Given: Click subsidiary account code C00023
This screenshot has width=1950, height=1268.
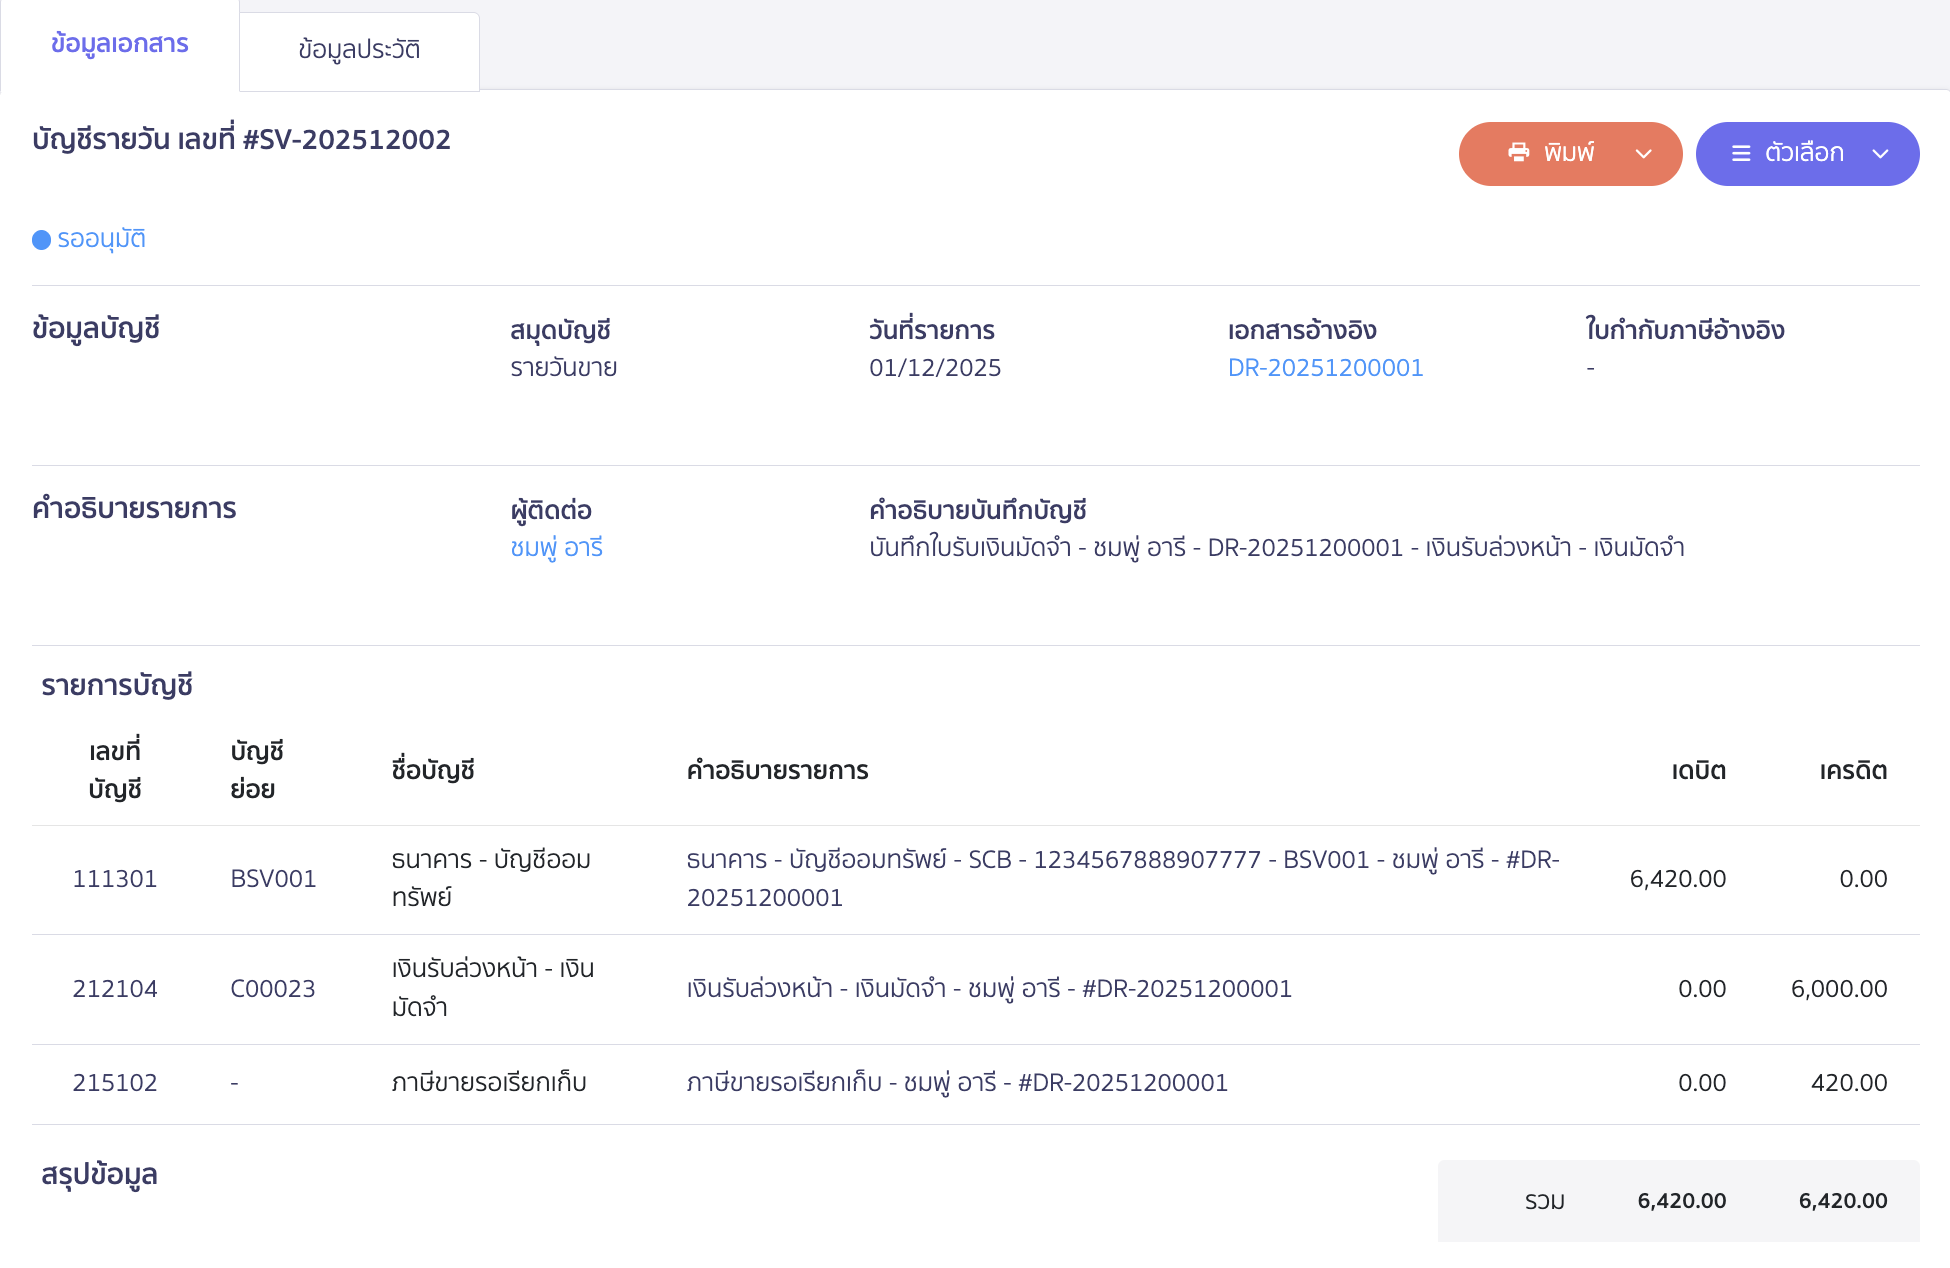Looking at the screenshot, I should click(x=273, y=989).
